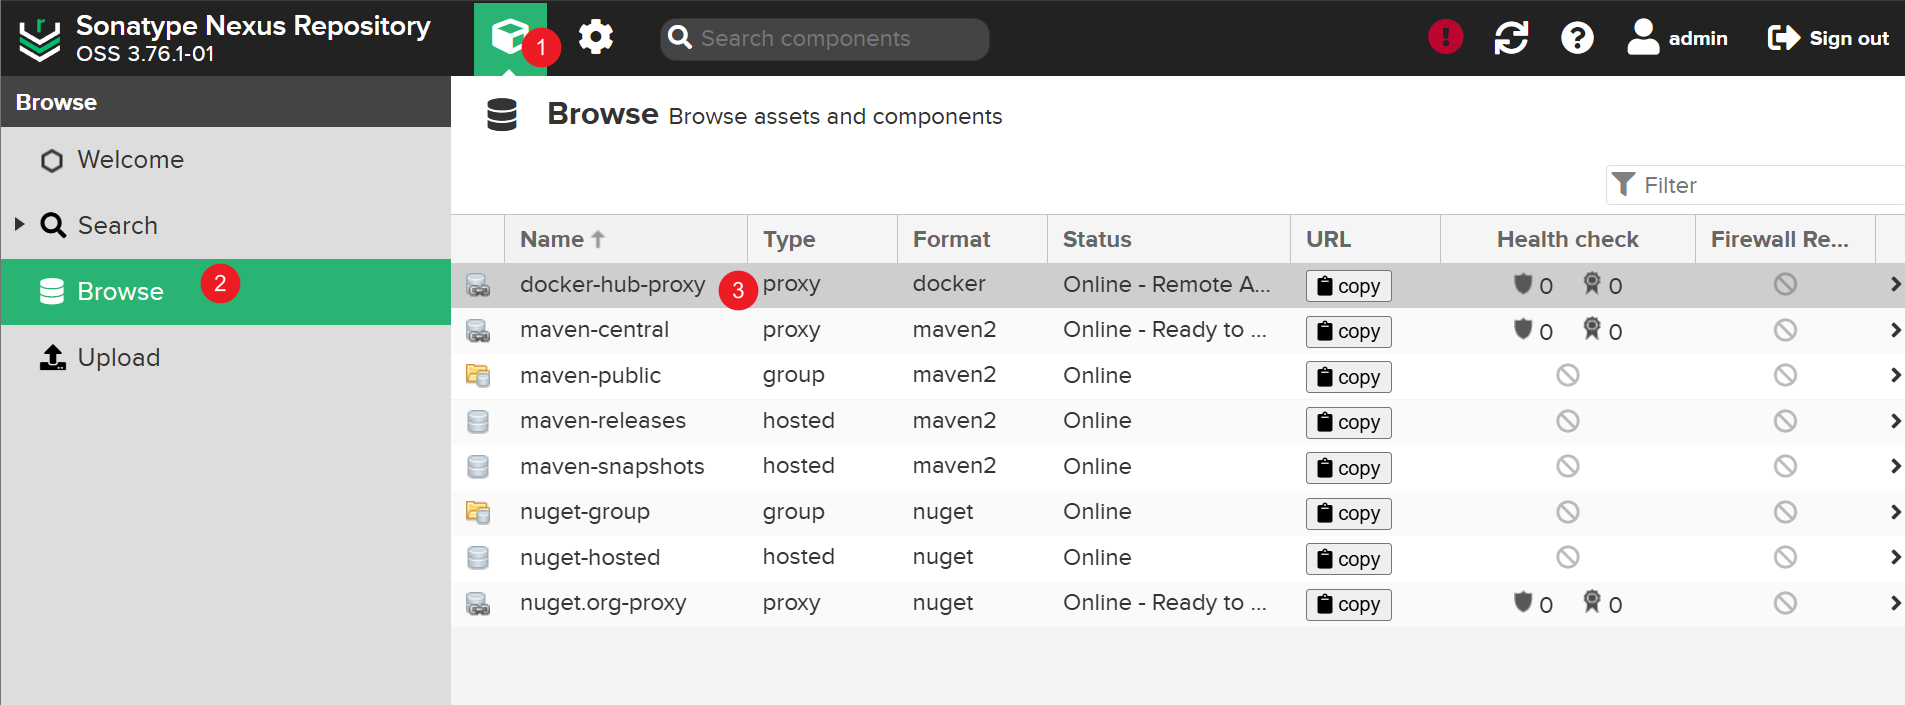Open the admin user account
1905x705 pixels.
tap(1677, 38)
